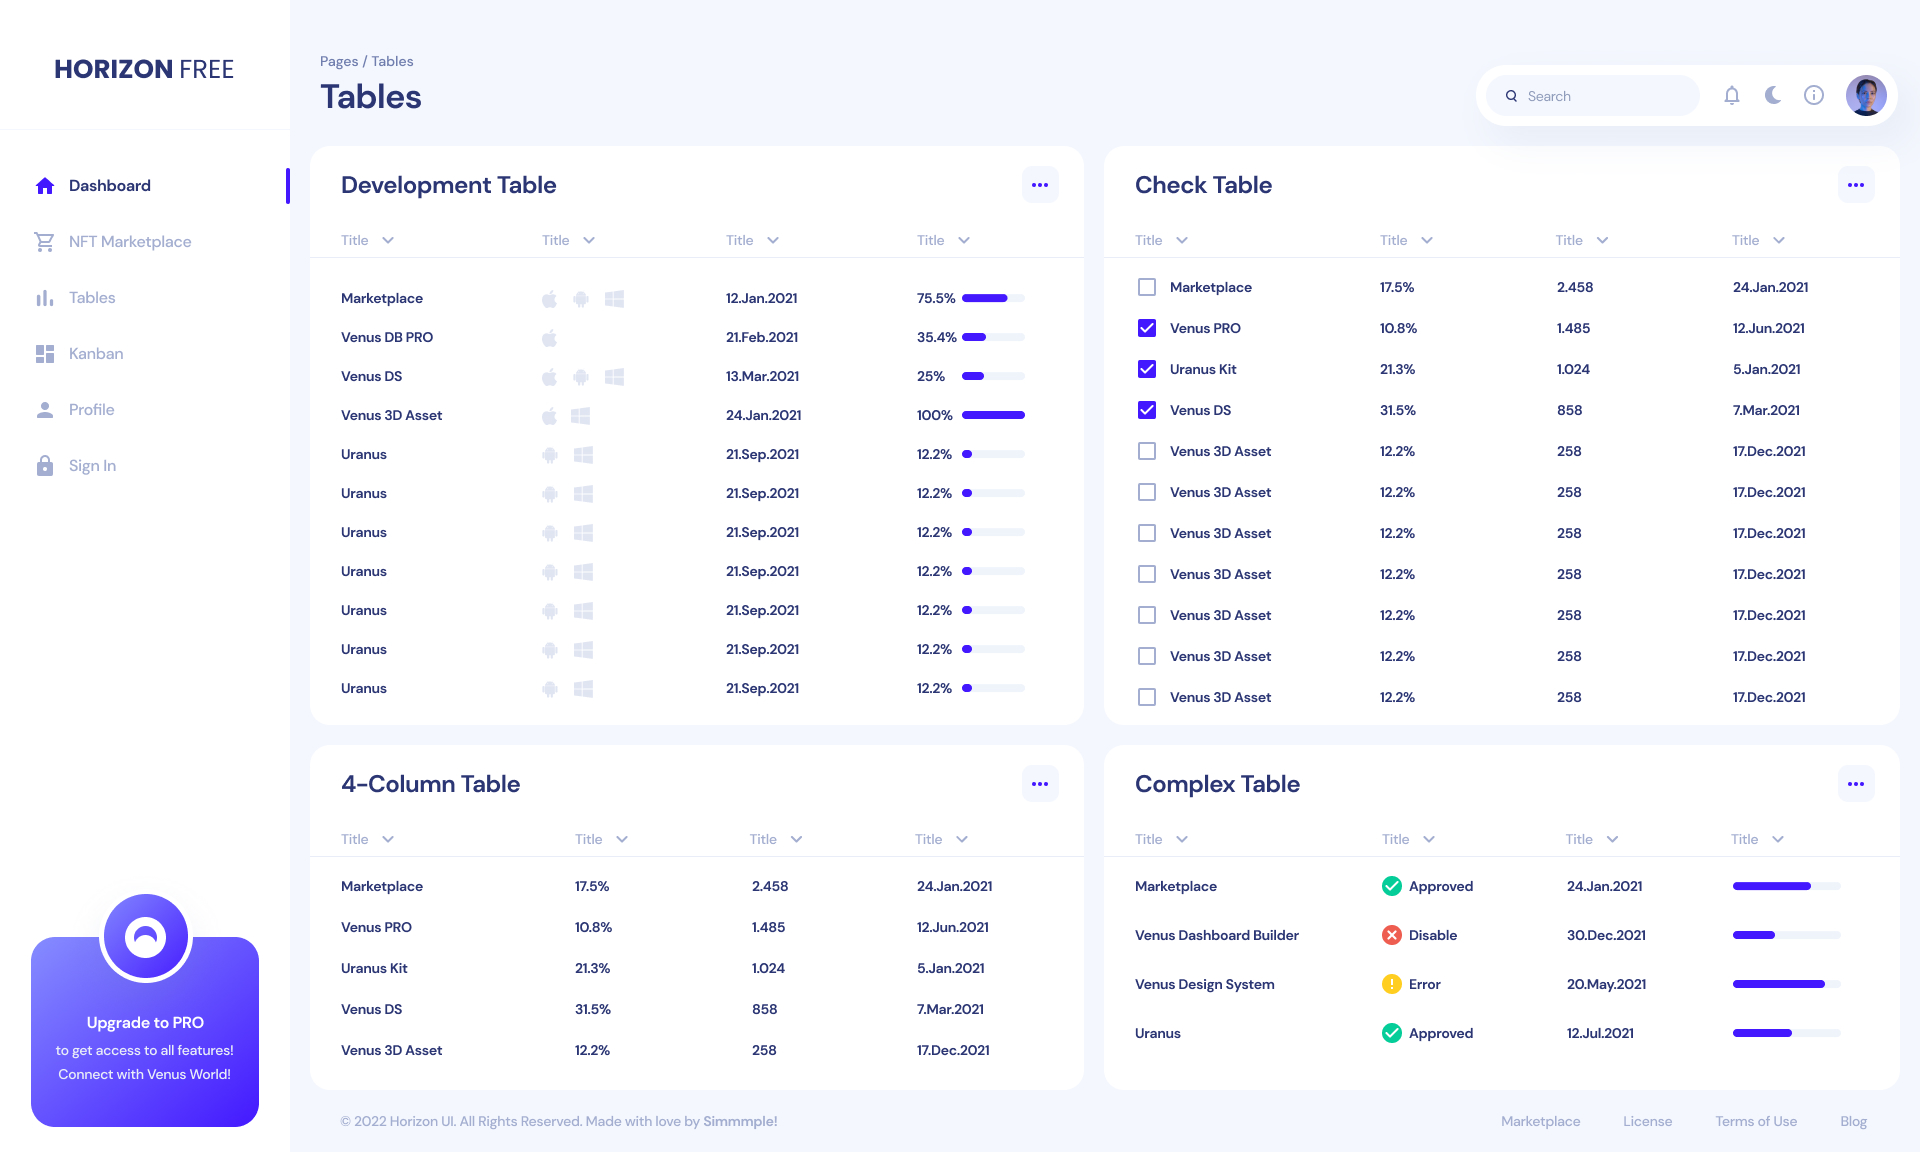Open 4-Column Table three-dot menu
Screen dimensions: 1920x1152
point(1040,784)
